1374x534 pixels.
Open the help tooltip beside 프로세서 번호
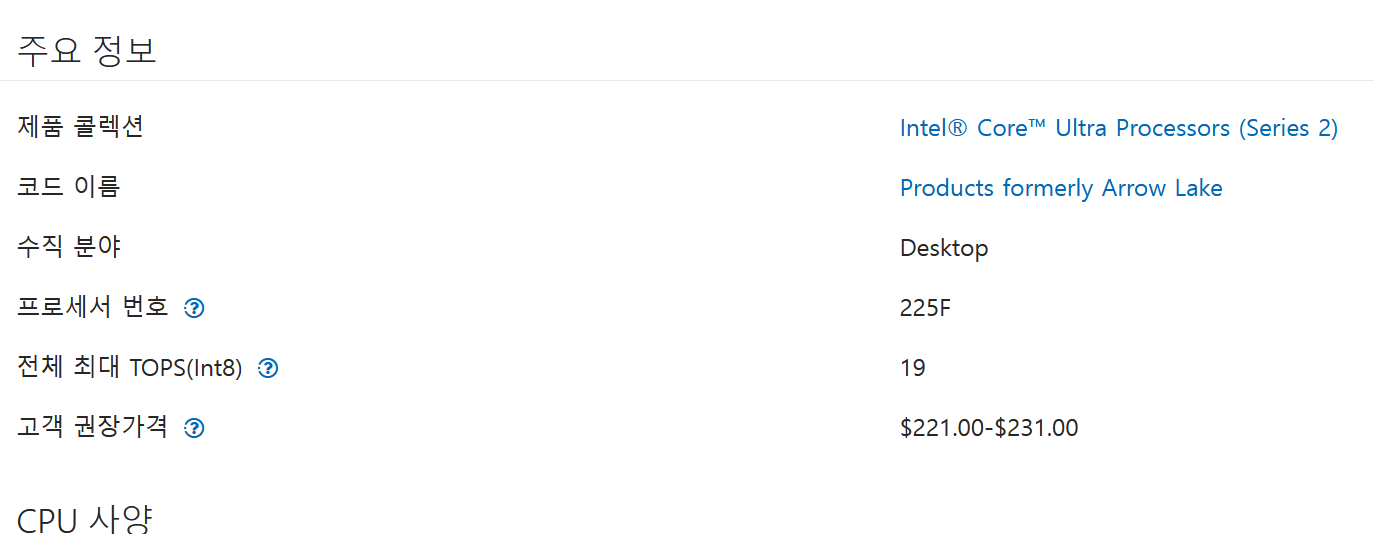195,308
